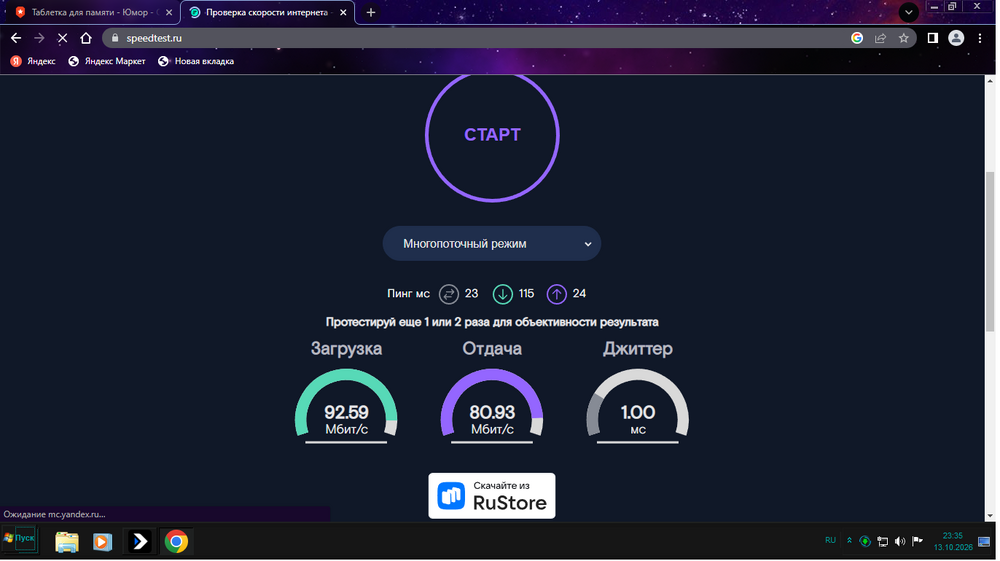Open the Яндекс bookmark
This screenshot has height=561, width=1000.
click(33, 61)
